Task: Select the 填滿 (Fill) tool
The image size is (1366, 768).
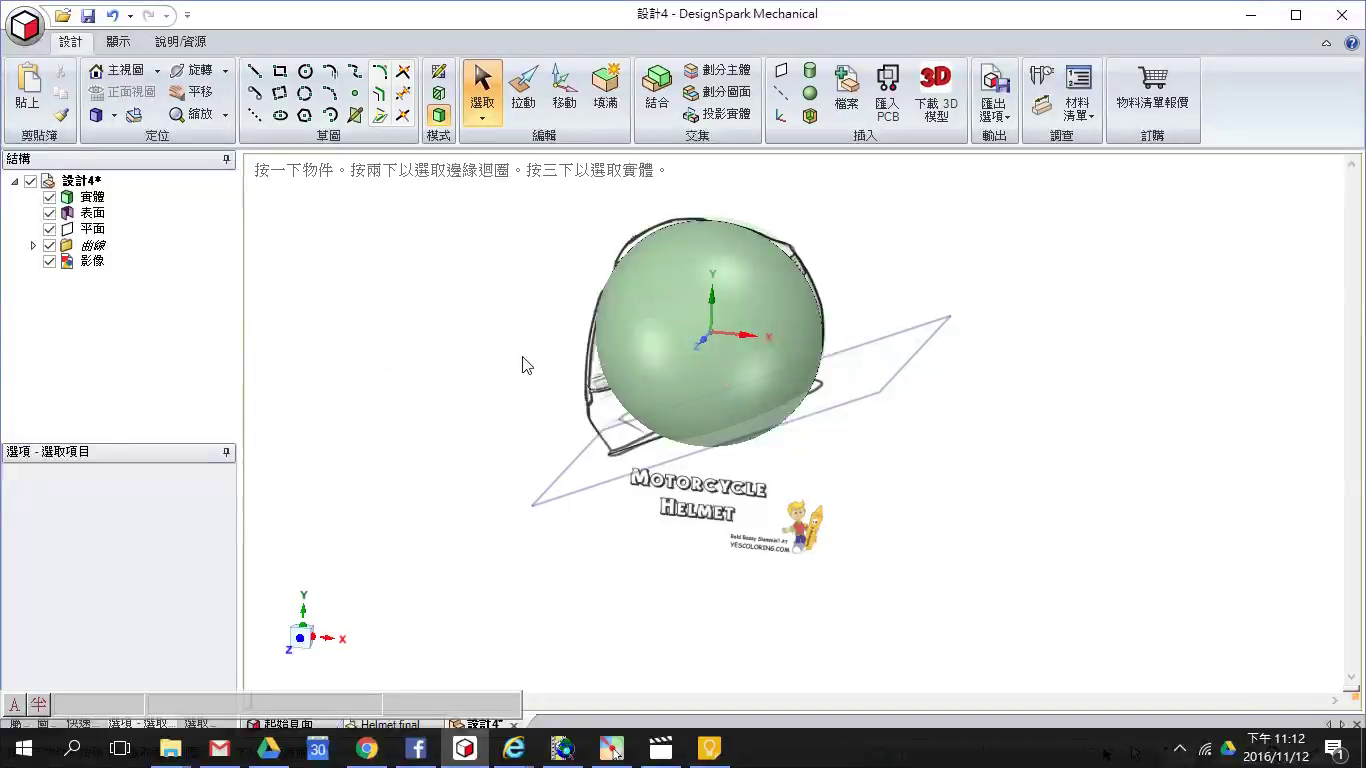Action: click(605, 87)
